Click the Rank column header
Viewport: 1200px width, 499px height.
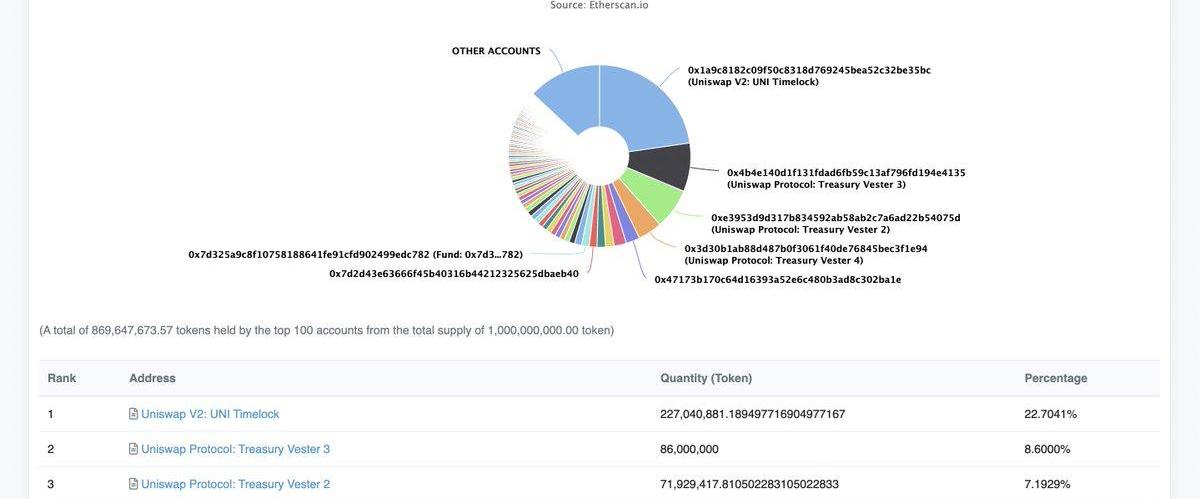pos(62,378)
